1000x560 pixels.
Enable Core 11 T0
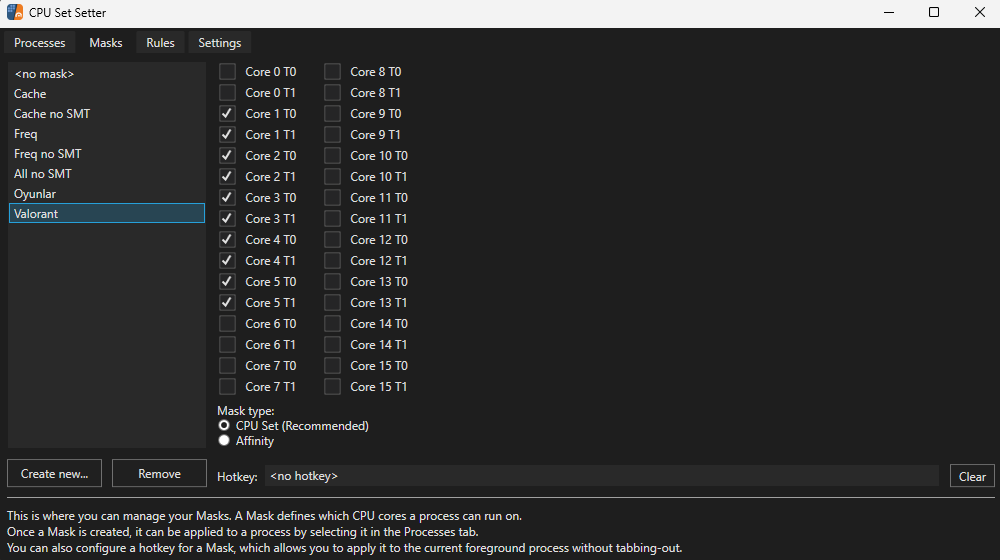point(332,198)
